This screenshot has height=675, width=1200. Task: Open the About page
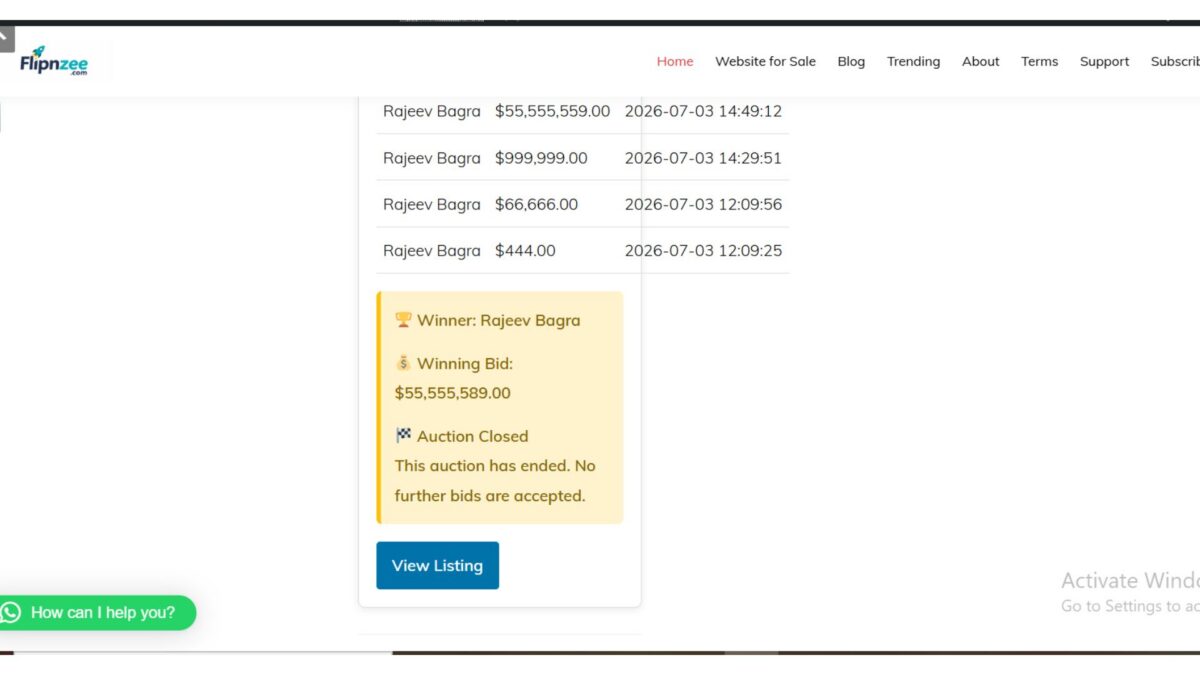[x=980, y=61]
